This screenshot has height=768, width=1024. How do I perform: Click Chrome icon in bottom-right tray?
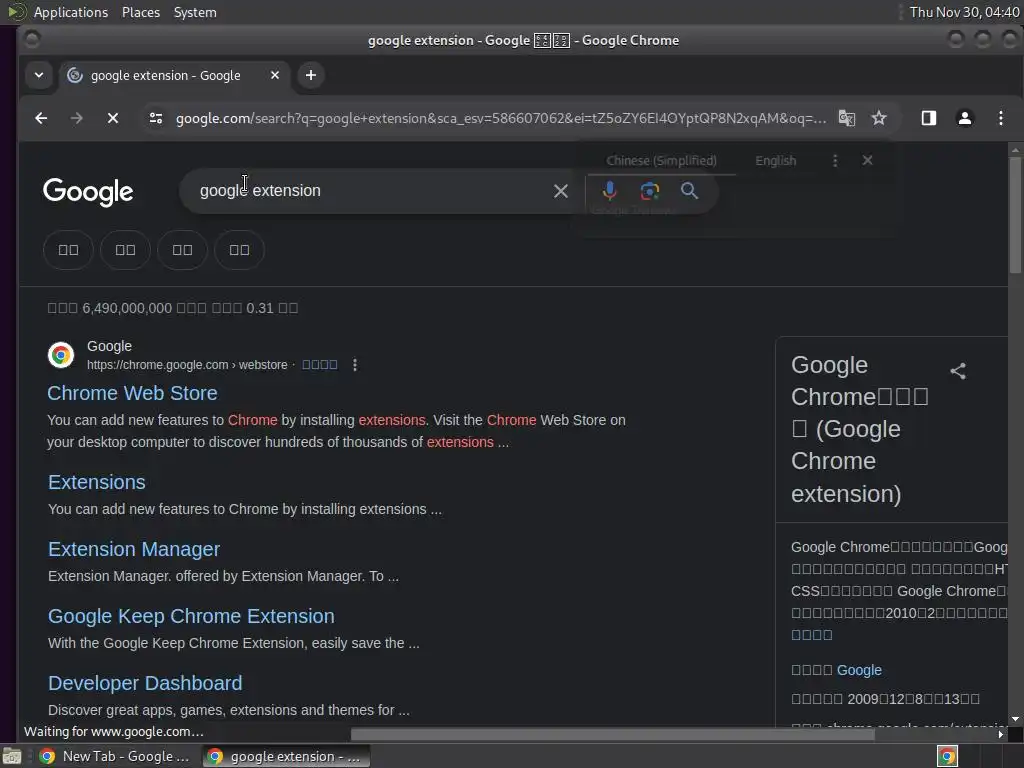(947, 756)
